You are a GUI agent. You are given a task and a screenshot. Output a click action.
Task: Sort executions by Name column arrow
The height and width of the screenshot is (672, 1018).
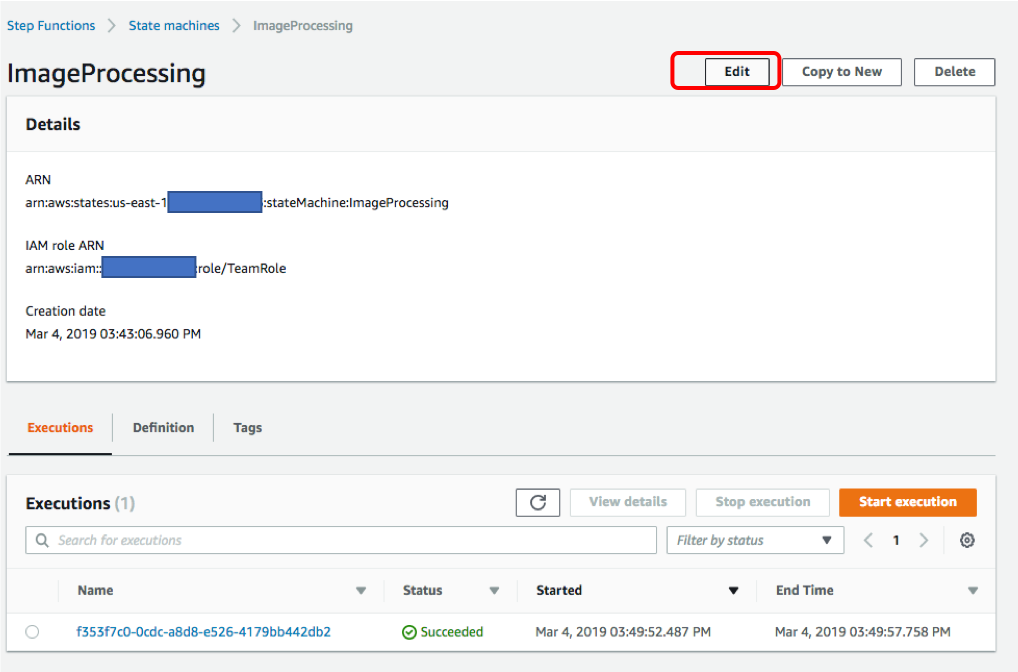[361, 591]
